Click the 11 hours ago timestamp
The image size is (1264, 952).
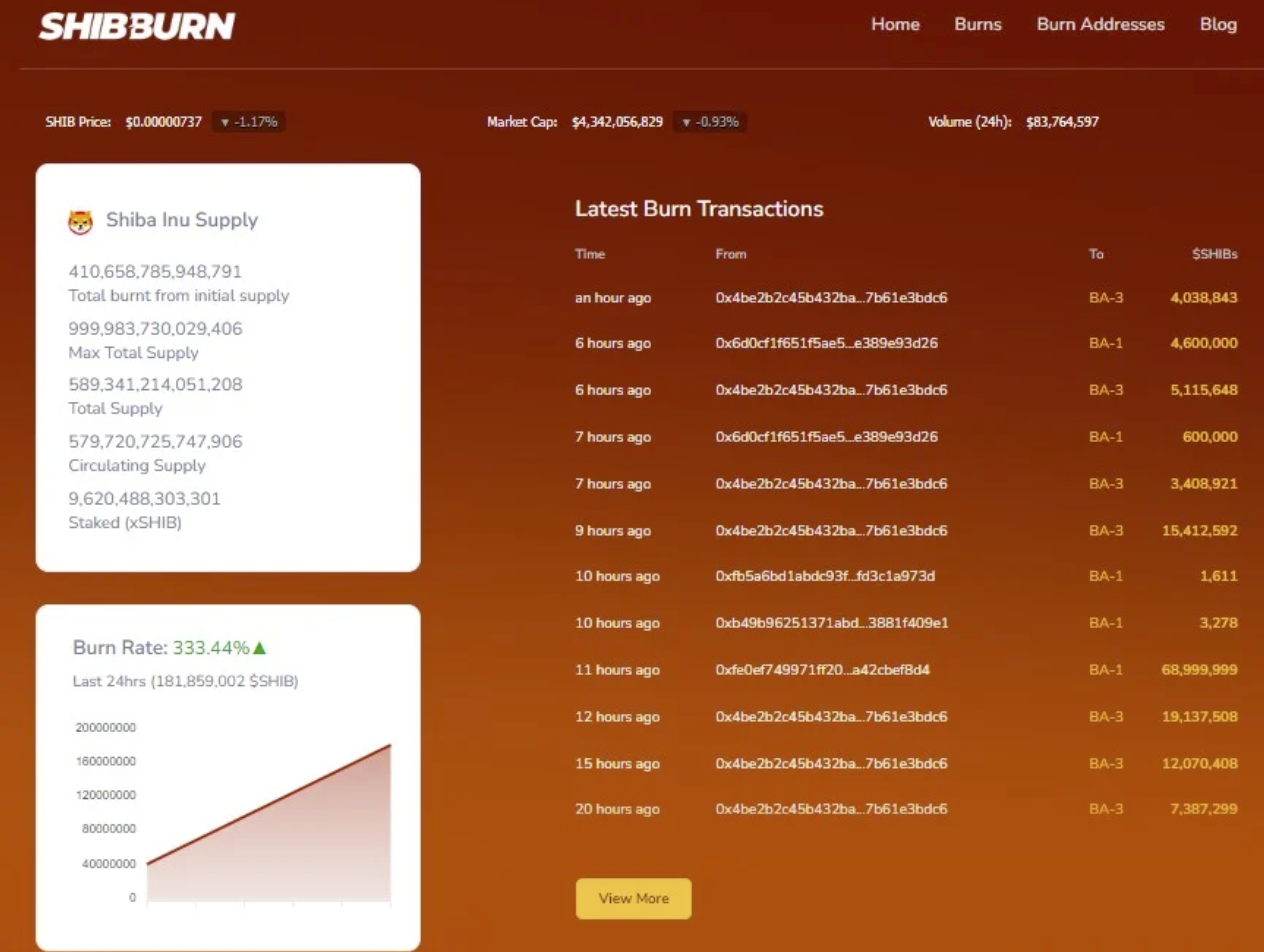tap(617, 669)
